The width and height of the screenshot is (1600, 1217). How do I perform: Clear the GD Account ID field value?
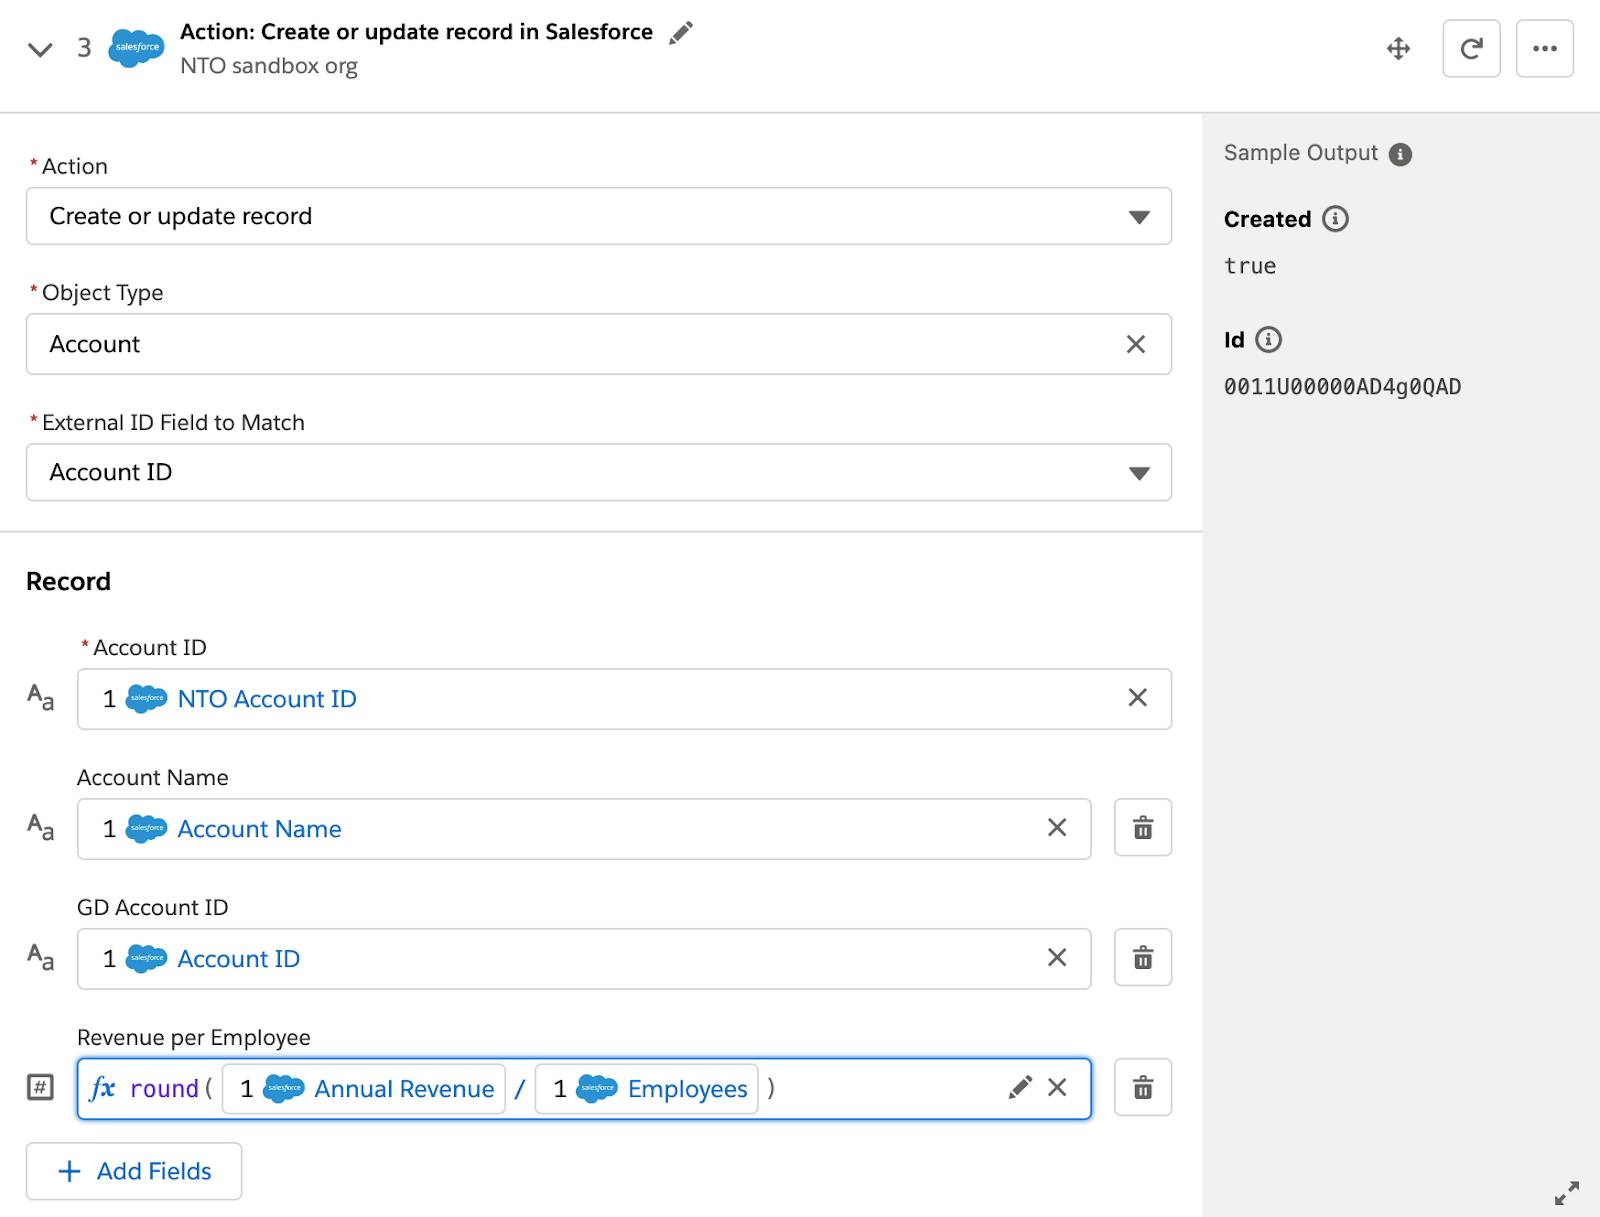1057,958
